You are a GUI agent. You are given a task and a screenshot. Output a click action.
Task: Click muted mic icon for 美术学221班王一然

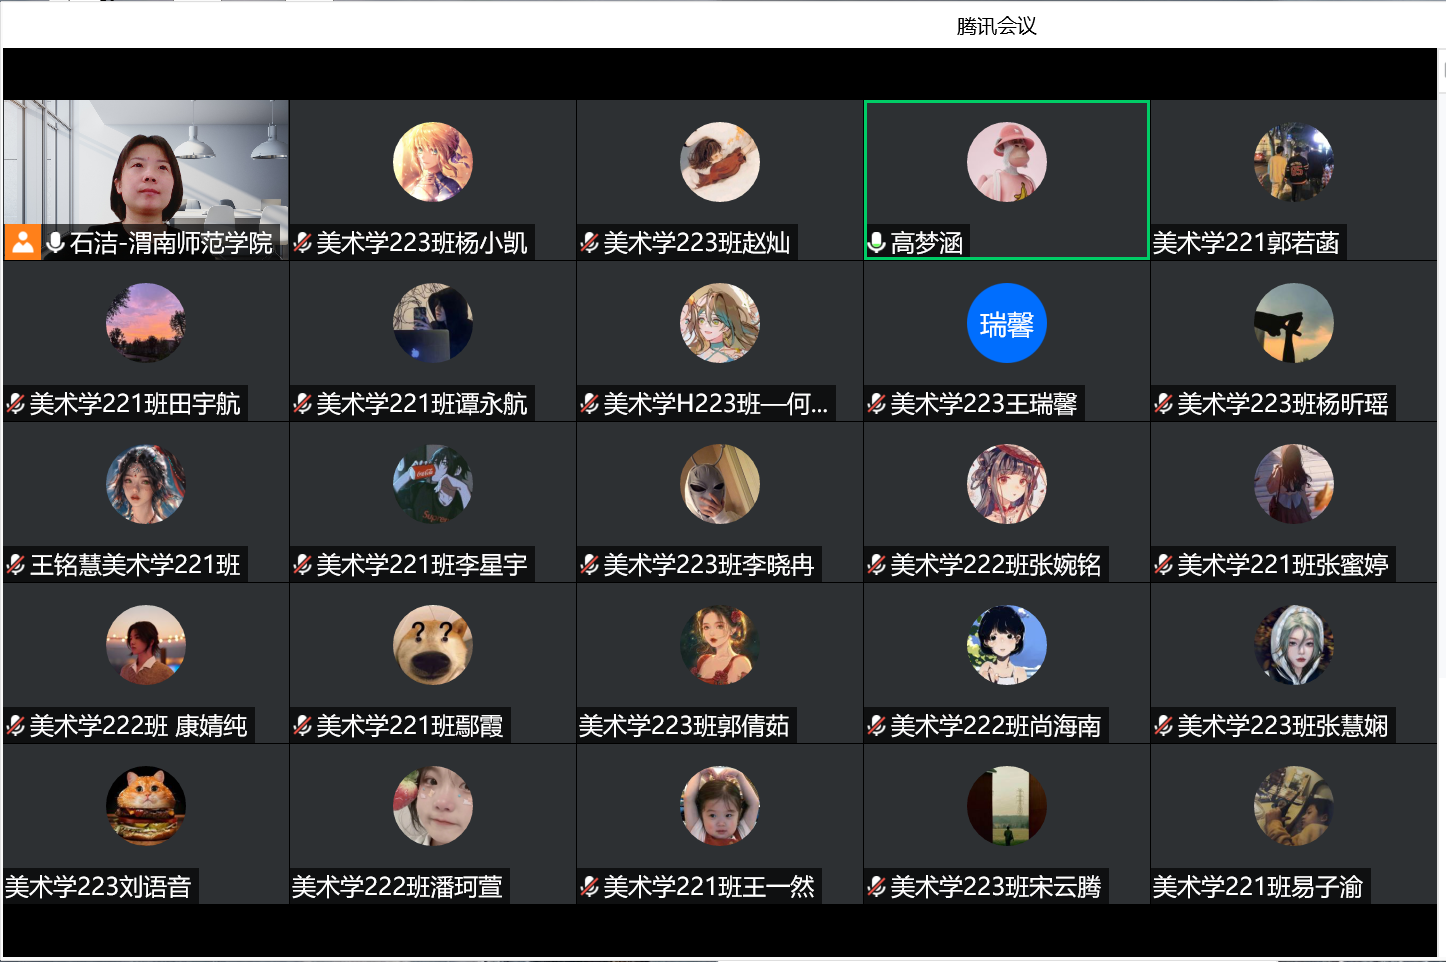pyautogui.click(x=590, y=887)
